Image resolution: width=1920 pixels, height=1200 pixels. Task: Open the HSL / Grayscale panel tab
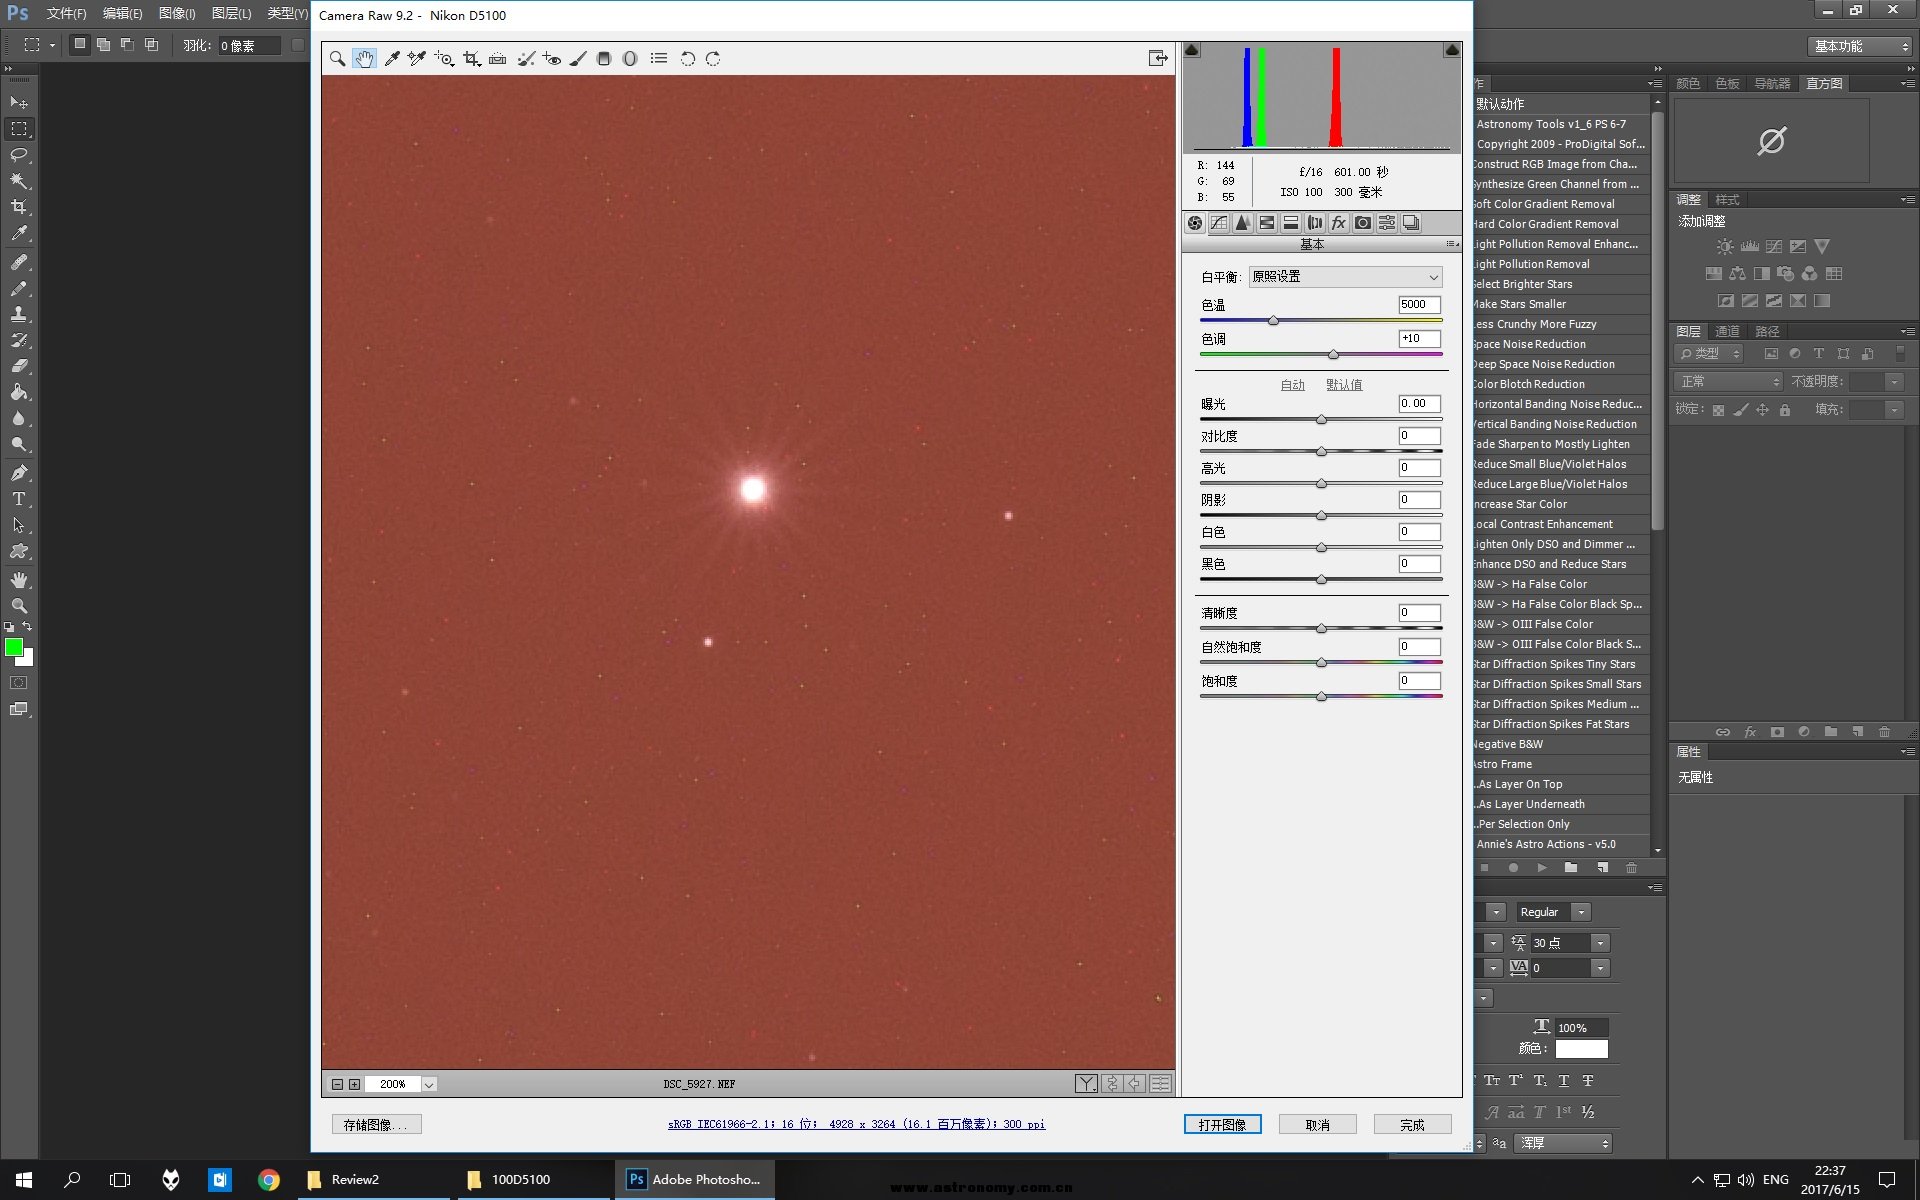point(1267,223)
